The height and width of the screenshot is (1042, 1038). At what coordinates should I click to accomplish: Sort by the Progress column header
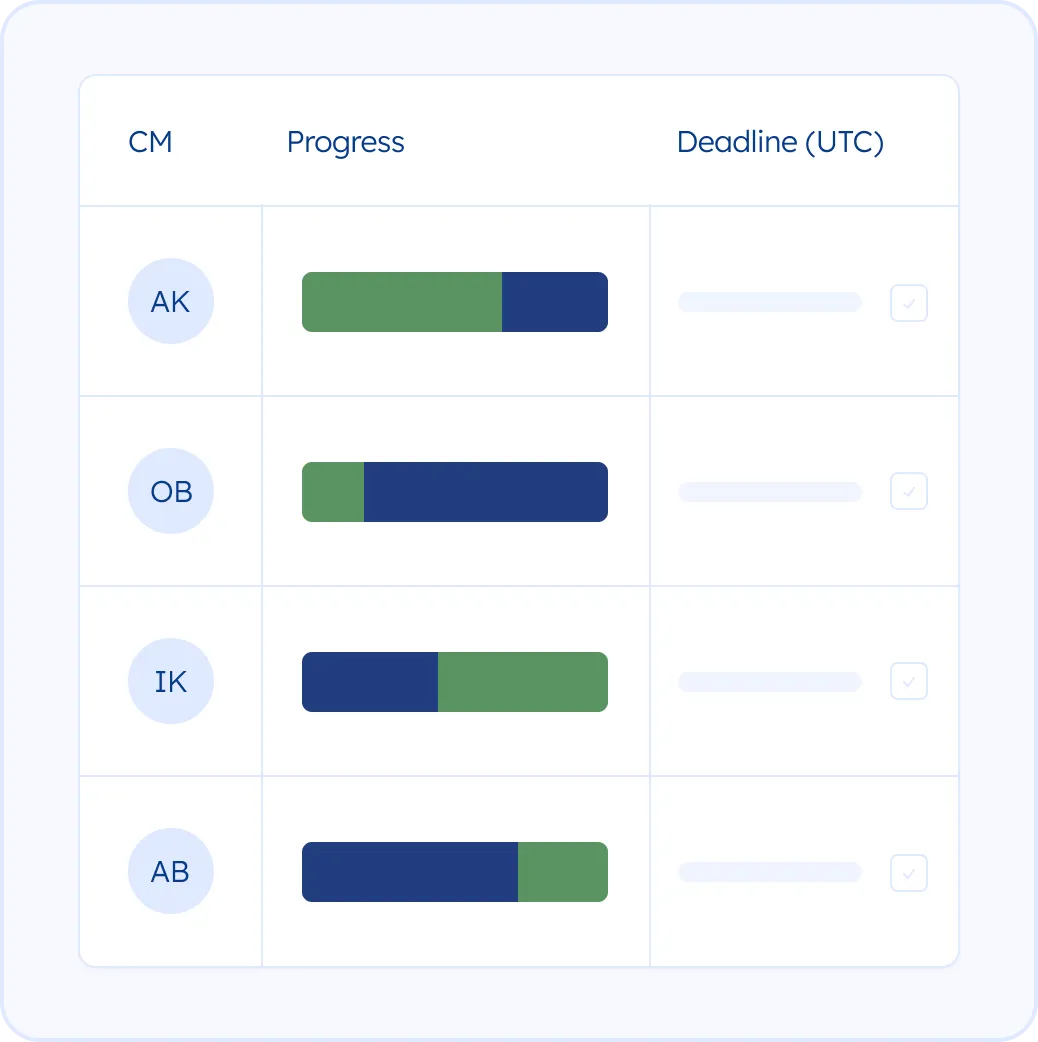click(345, 142)
